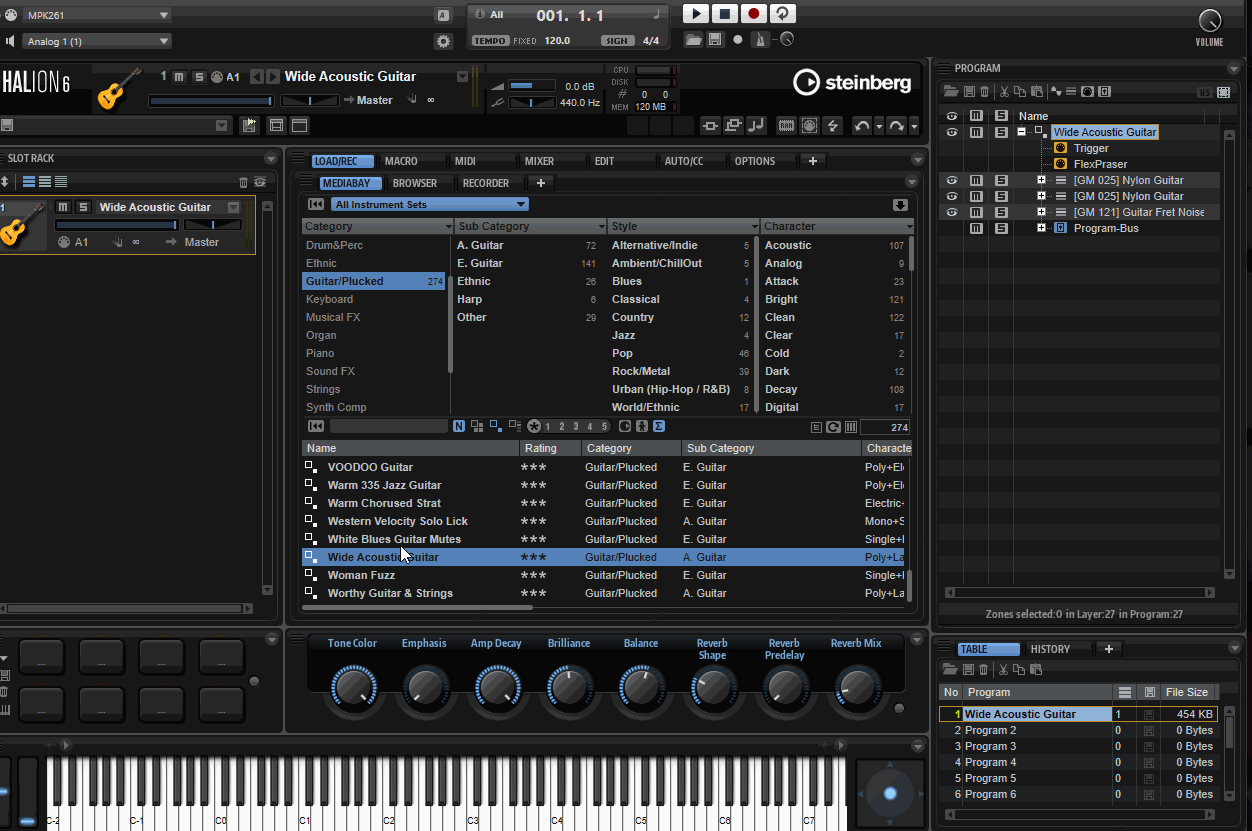Screen dimensions: 1252x831
Task: Open the HISTORY tab
Action: [1050, 649]
